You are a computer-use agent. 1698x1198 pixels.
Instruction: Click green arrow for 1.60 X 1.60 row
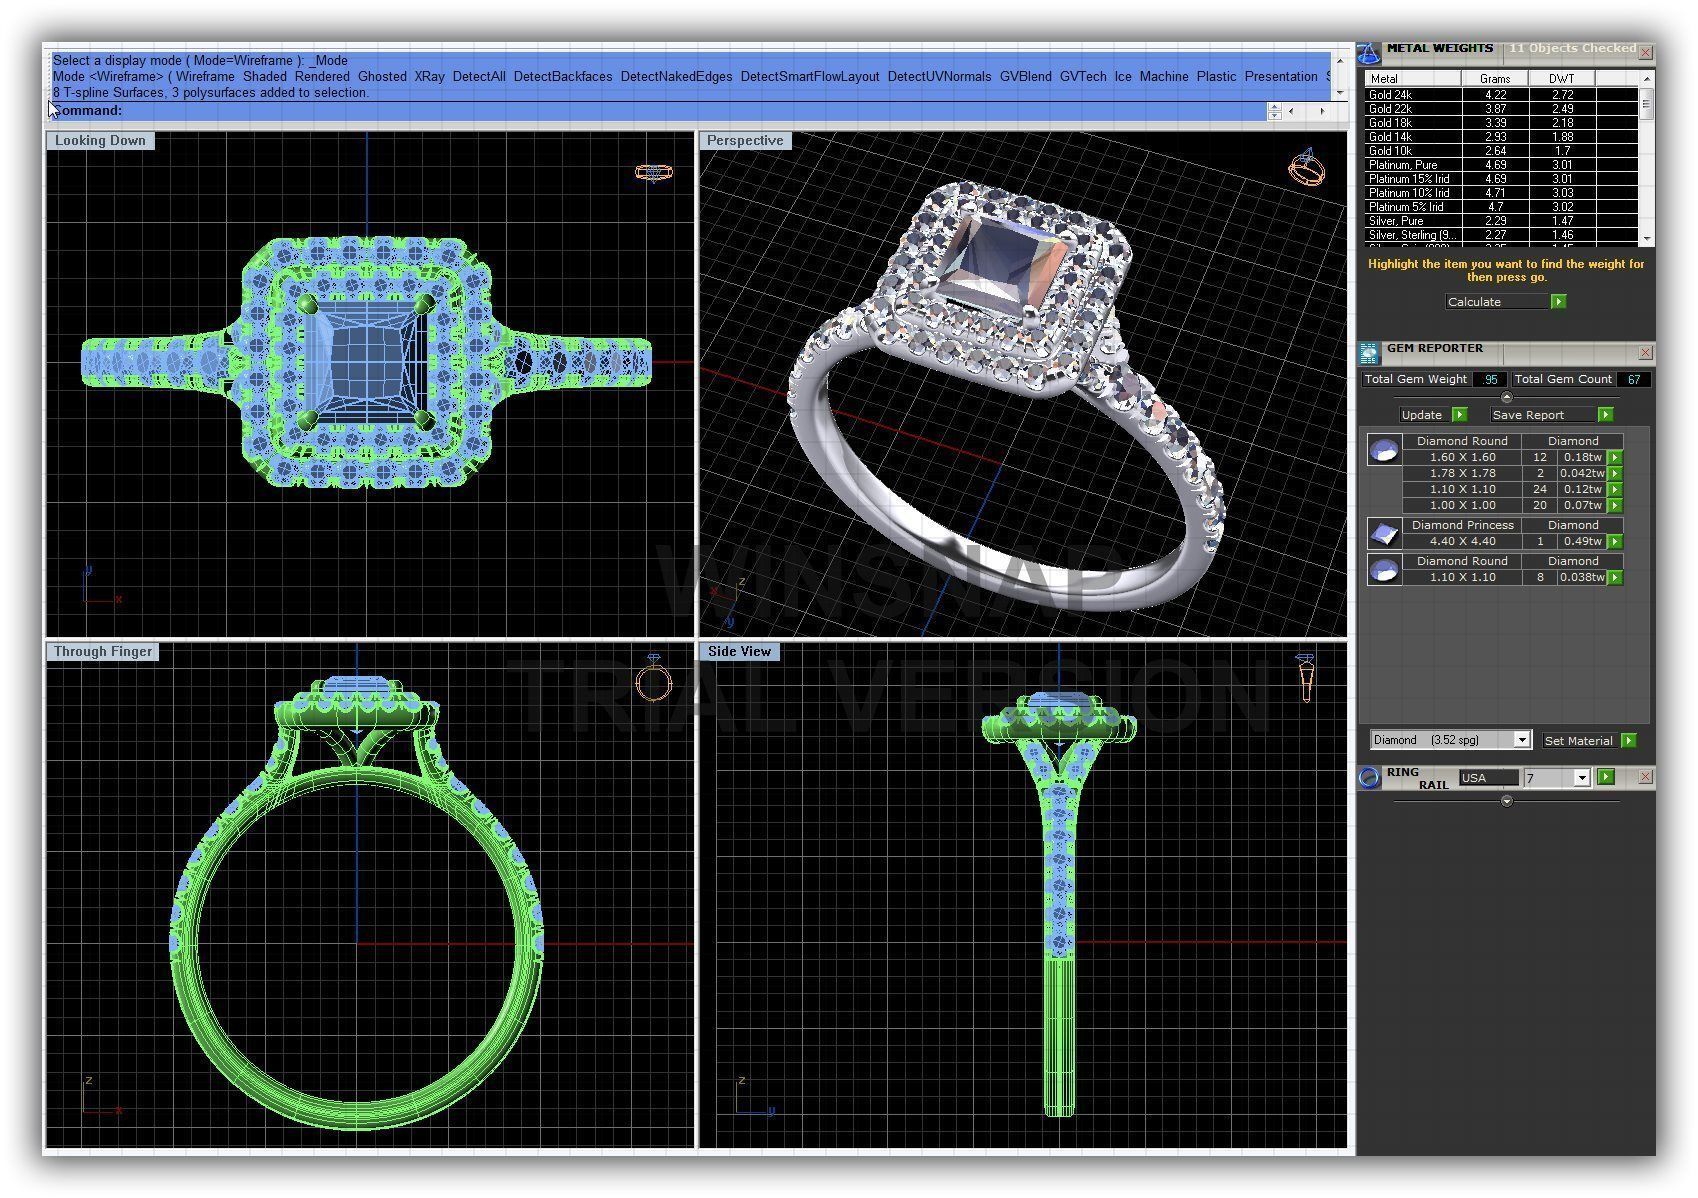[1615, 457]
